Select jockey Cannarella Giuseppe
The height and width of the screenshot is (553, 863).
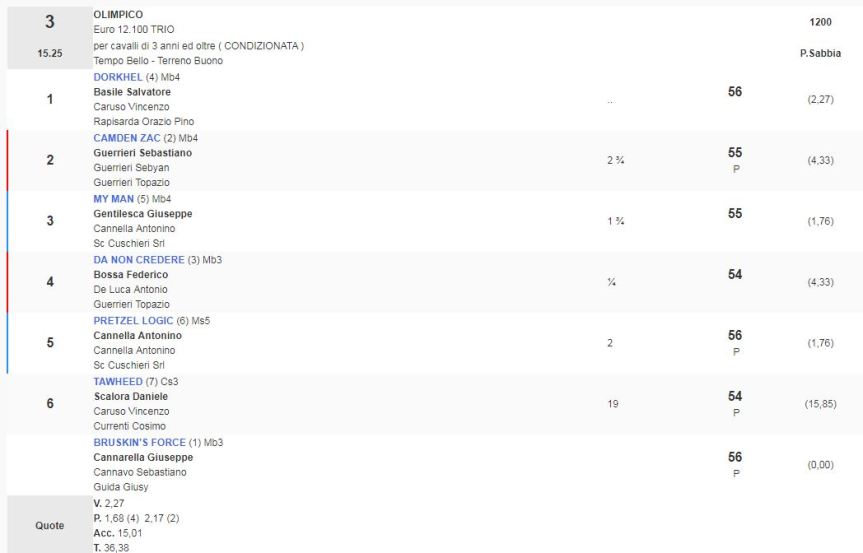(143, 458)
